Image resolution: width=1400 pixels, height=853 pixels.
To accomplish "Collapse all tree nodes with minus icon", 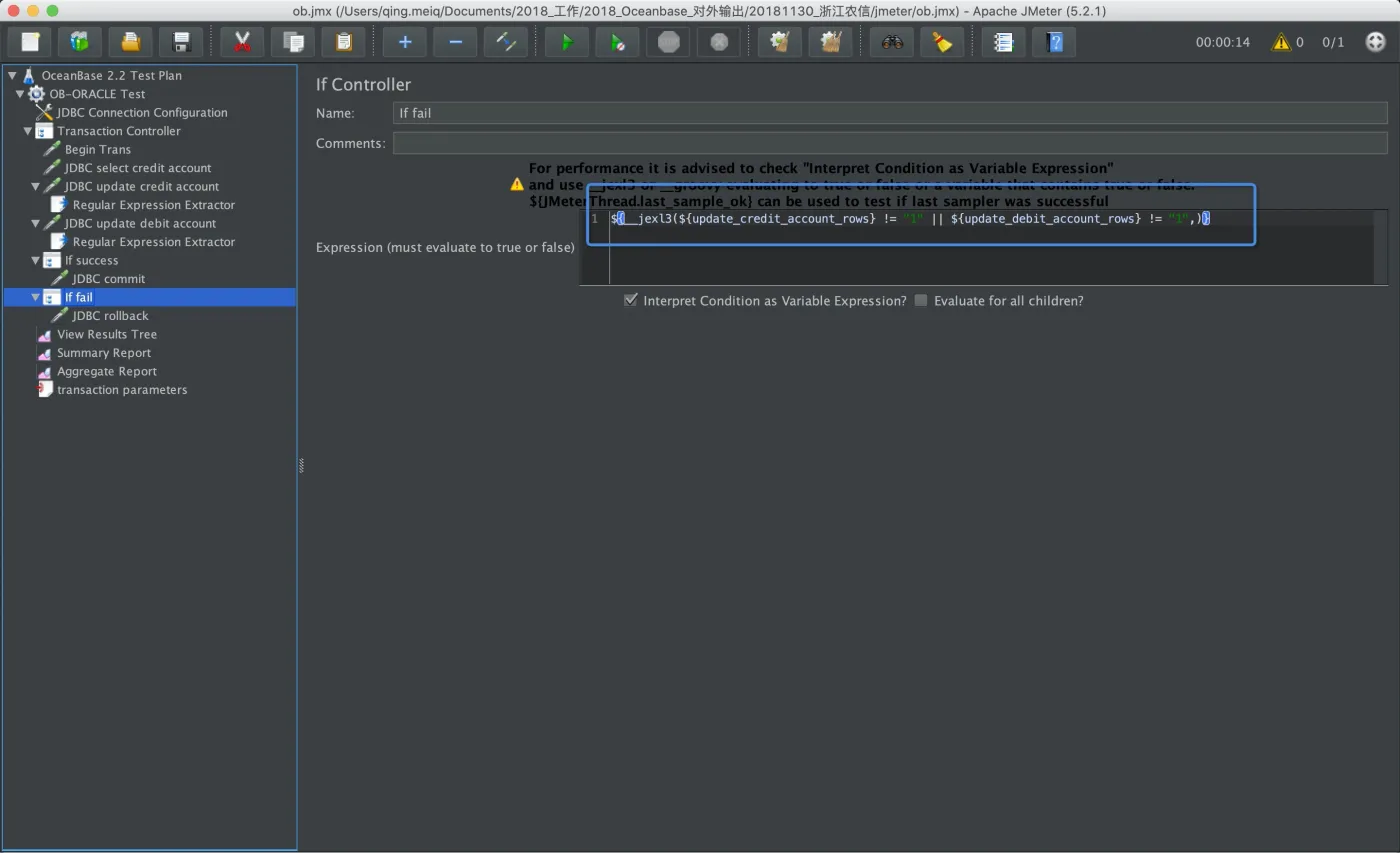I will tap(455, 42).
